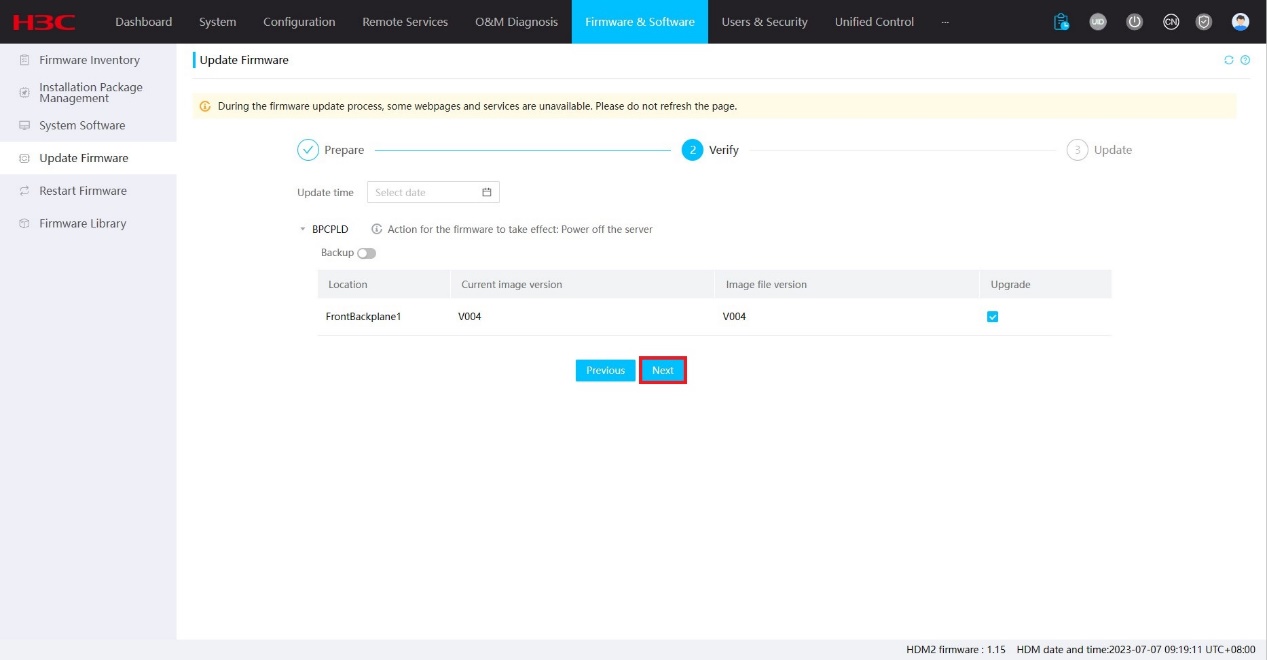
Task: Open the O&M Diagnosis menu
Action: tap(516, 22)
